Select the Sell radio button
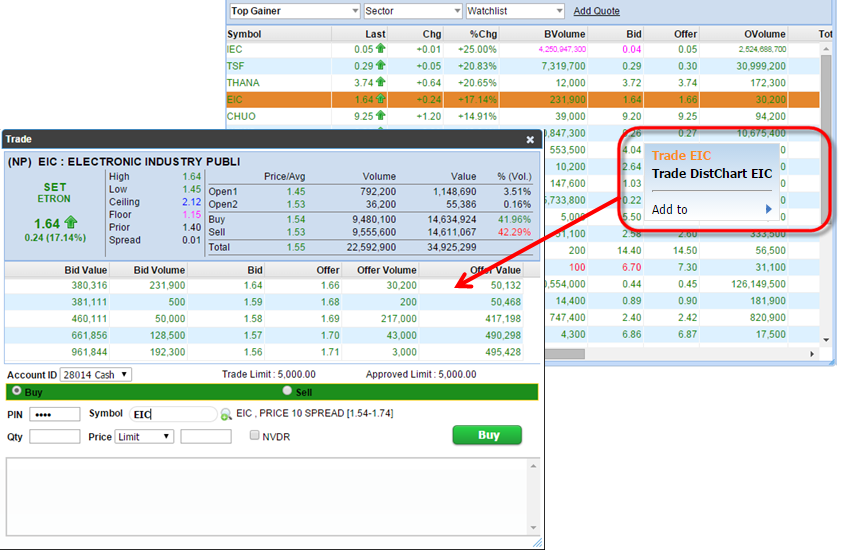 point(288,392)
